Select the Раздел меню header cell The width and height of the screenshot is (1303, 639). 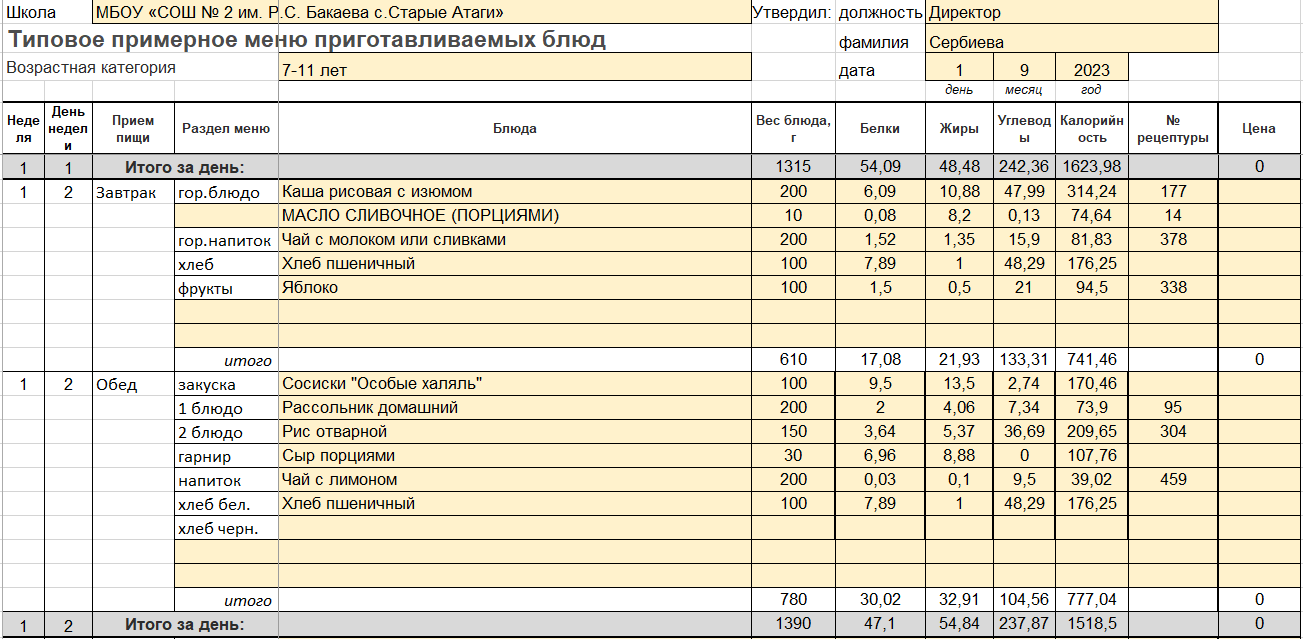click(x=226, y=128)
